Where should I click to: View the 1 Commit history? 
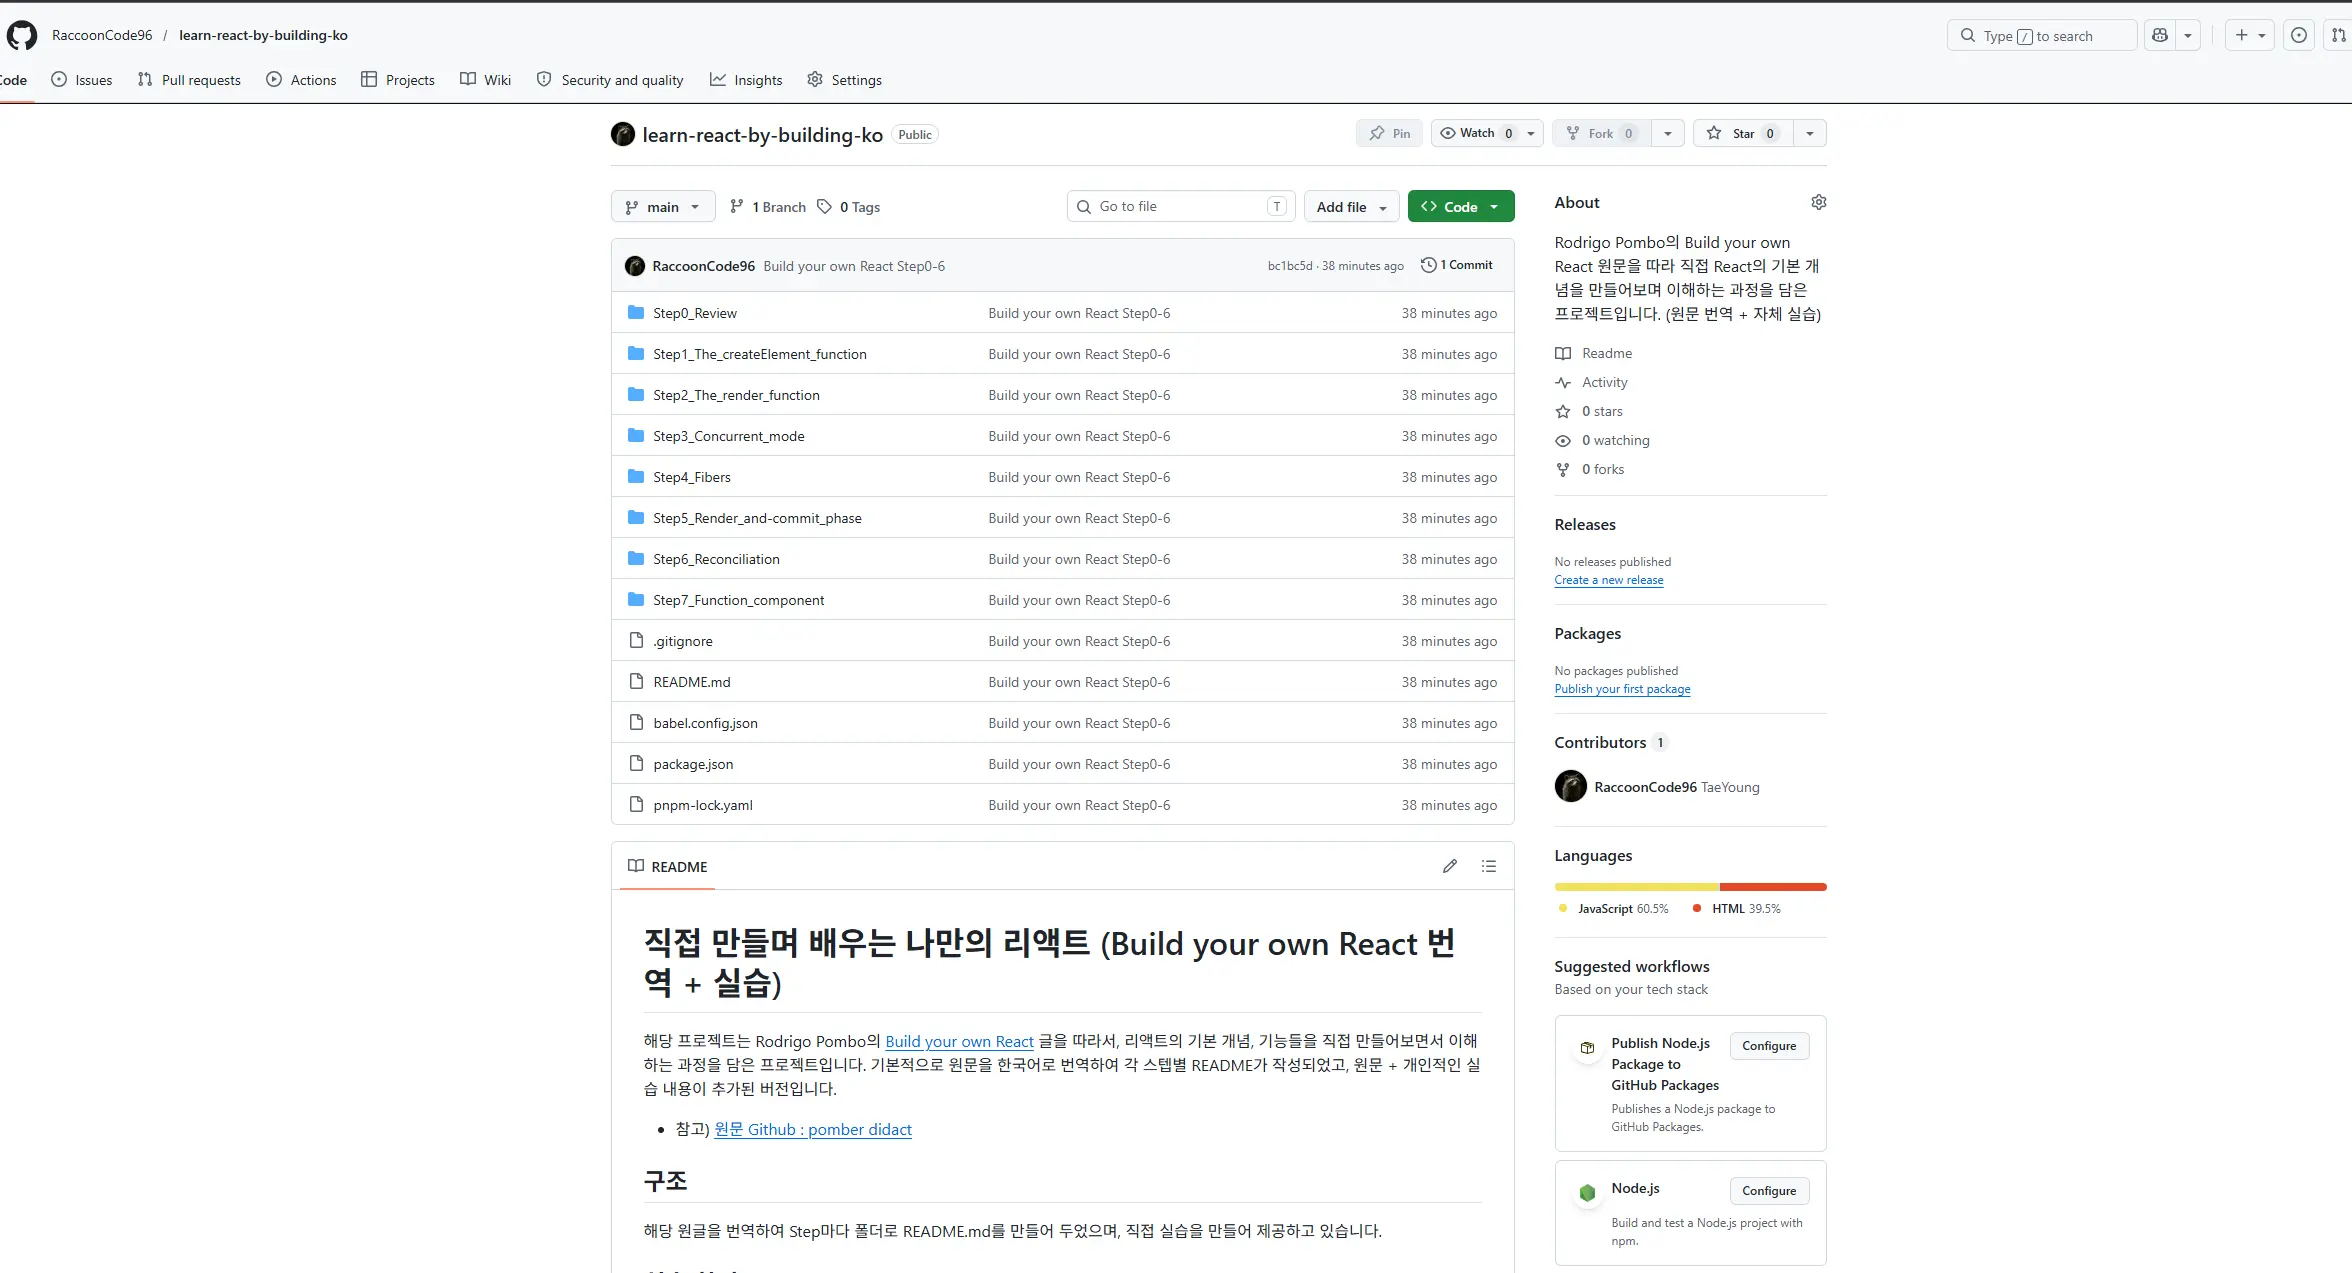1457,265
